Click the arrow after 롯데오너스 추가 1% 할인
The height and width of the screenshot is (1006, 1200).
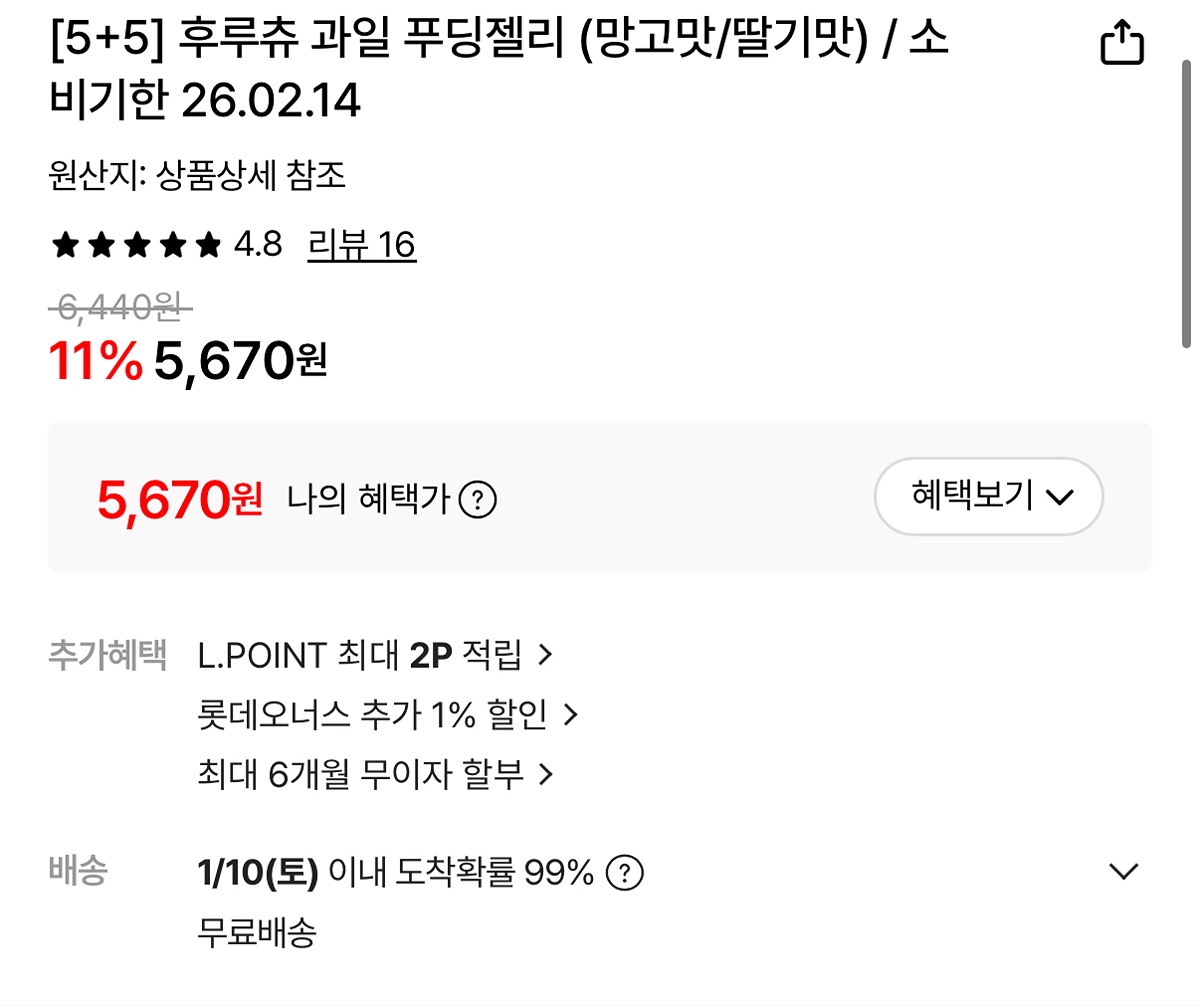571,715
